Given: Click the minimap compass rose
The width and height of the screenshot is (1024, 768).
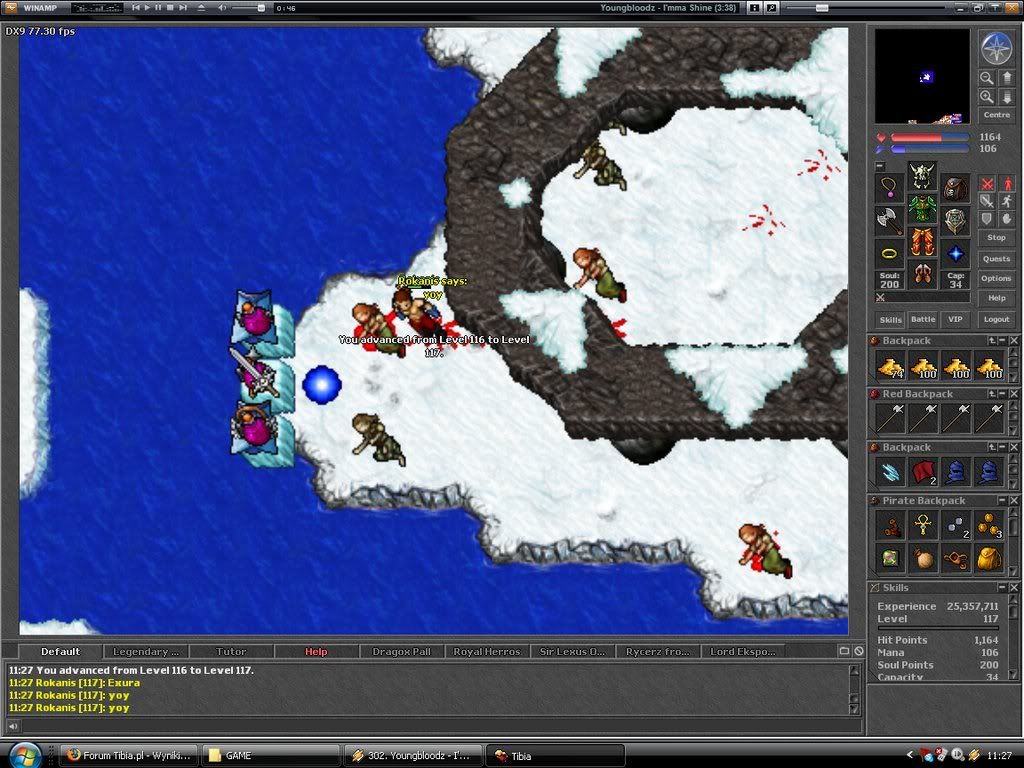Looking at the screenshot, I should coord(996,48).
